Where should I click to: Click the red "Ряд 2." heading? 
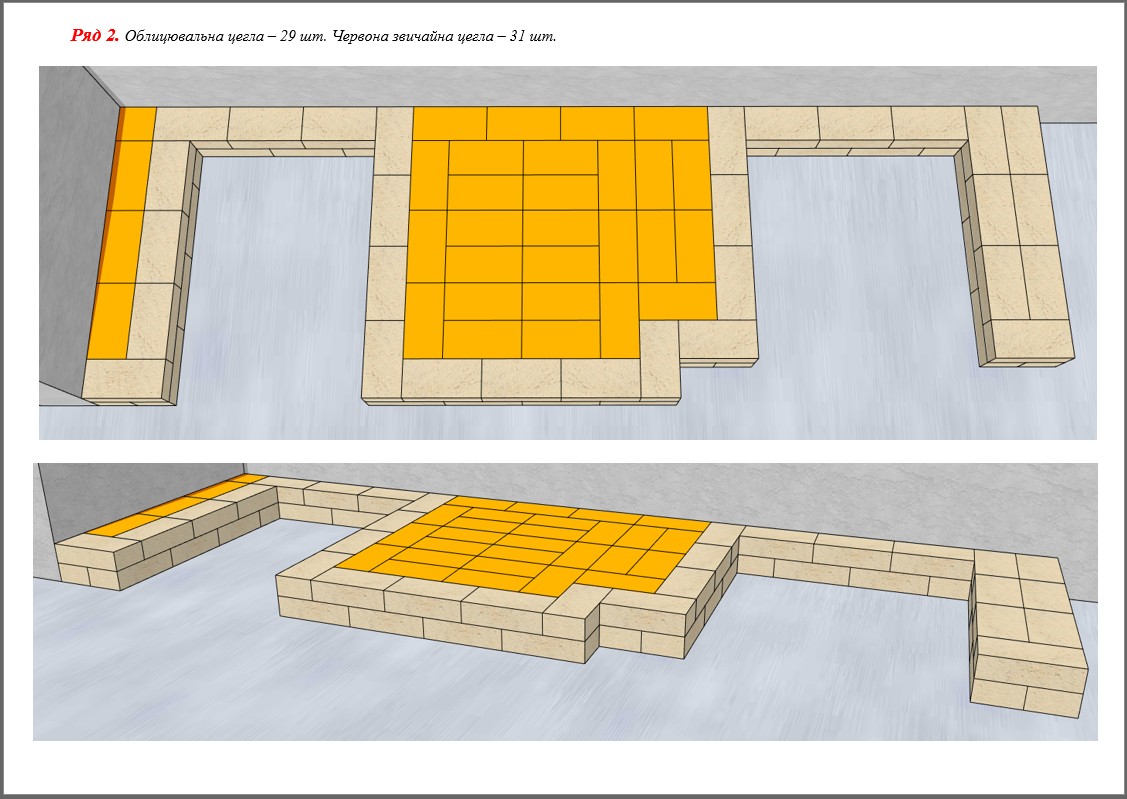pos(95,36)
